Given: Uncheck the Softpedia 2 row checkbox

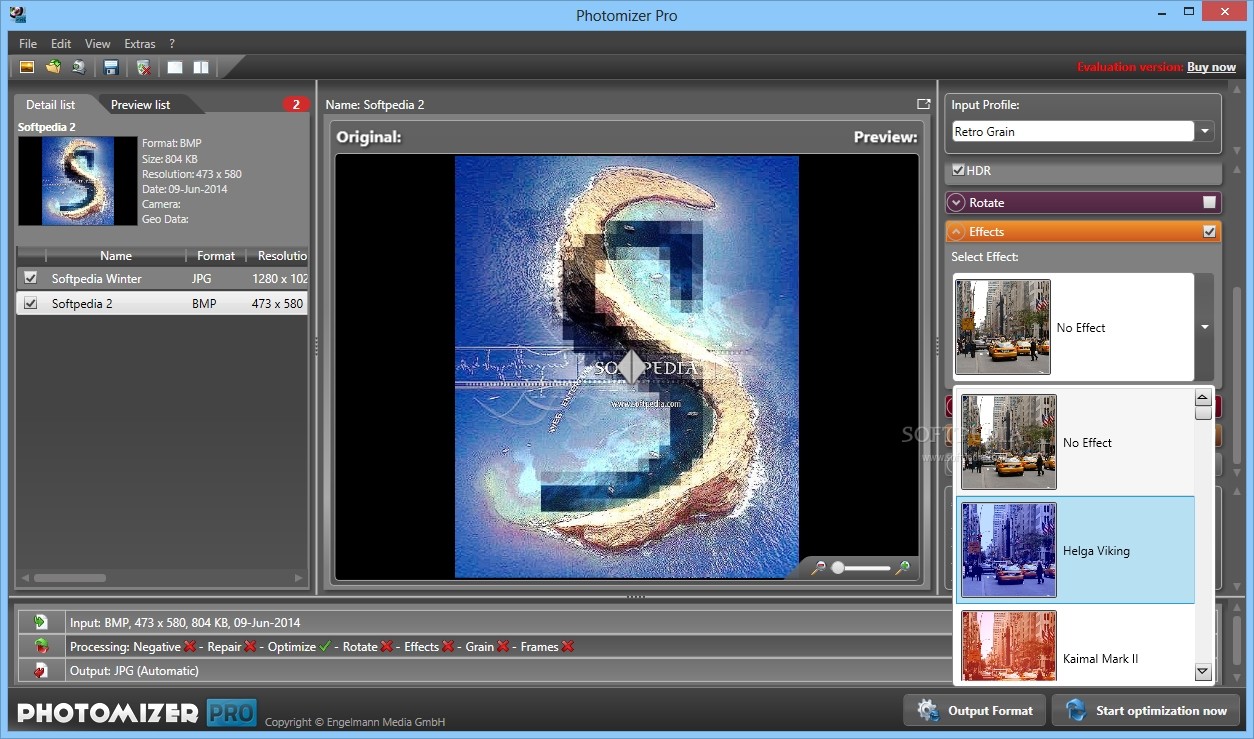Looking at the screenshot, I should pyautogui.click(x=30, y=303).
